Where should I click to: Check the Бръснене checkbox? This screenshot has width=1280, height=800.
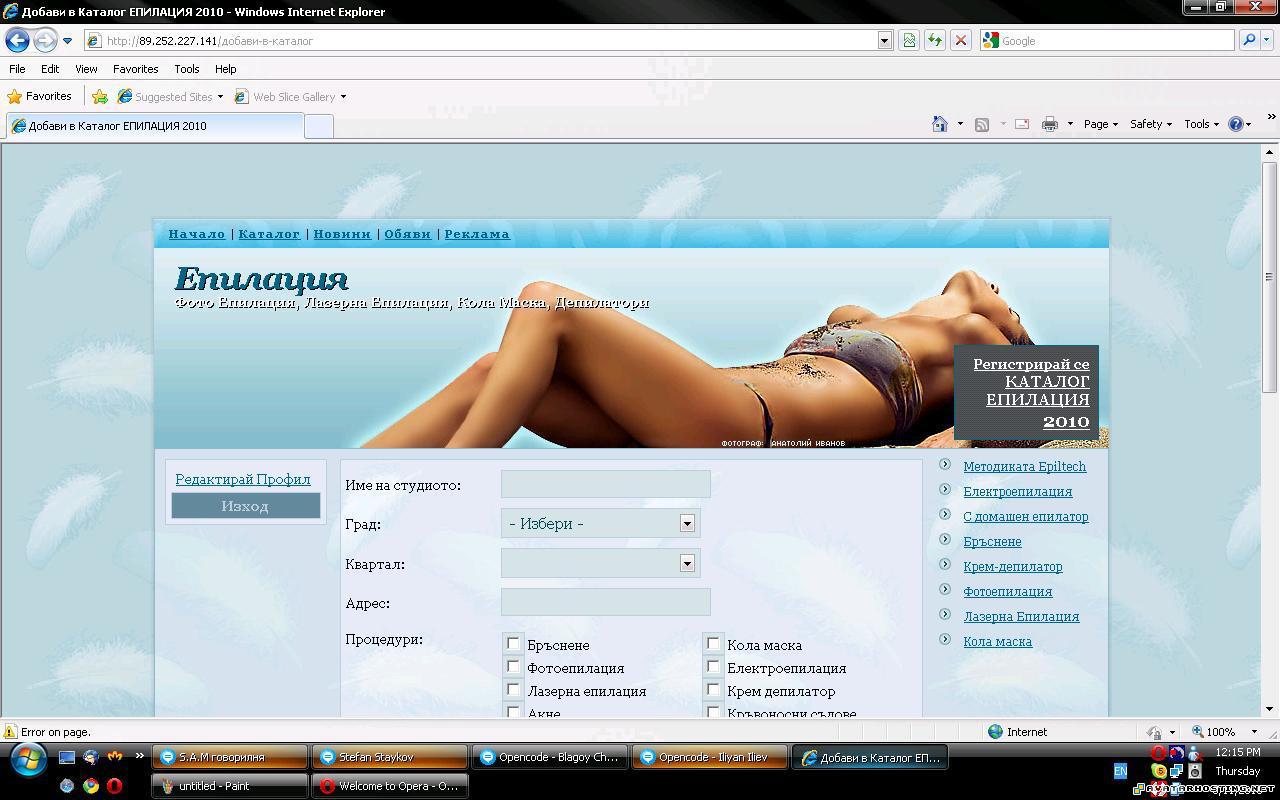(x=513, y=643)
